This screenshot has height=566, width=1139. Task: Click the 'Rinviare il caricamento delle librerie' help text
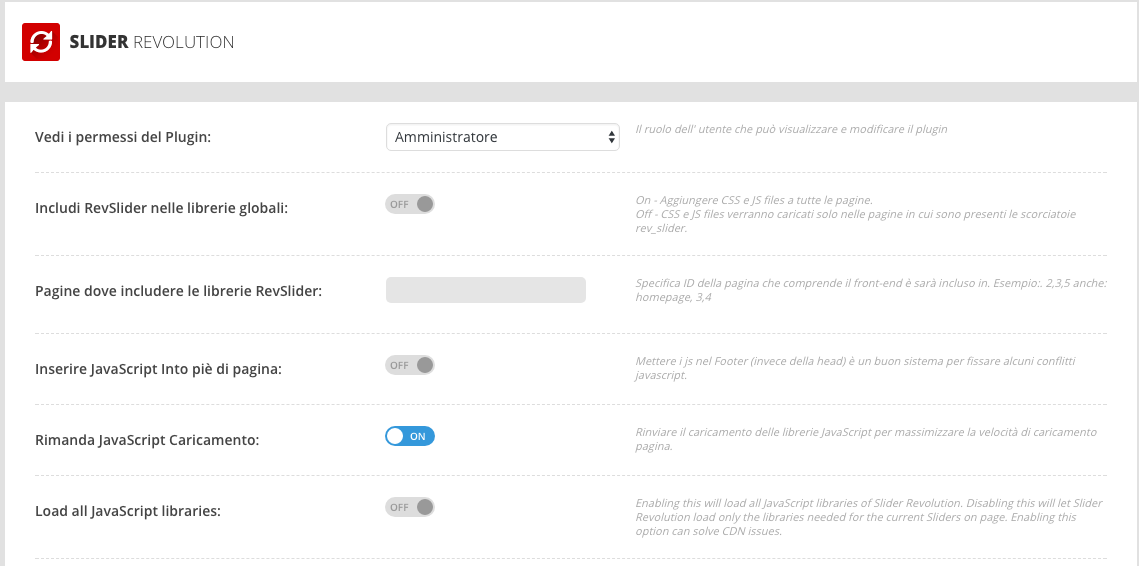click(x=866, y=440)
